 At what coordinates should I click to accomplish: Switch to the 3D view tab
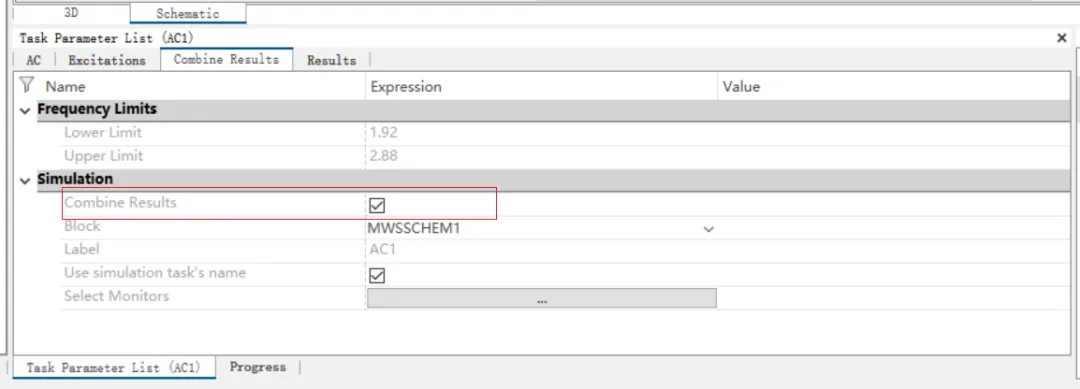point(71,12)
